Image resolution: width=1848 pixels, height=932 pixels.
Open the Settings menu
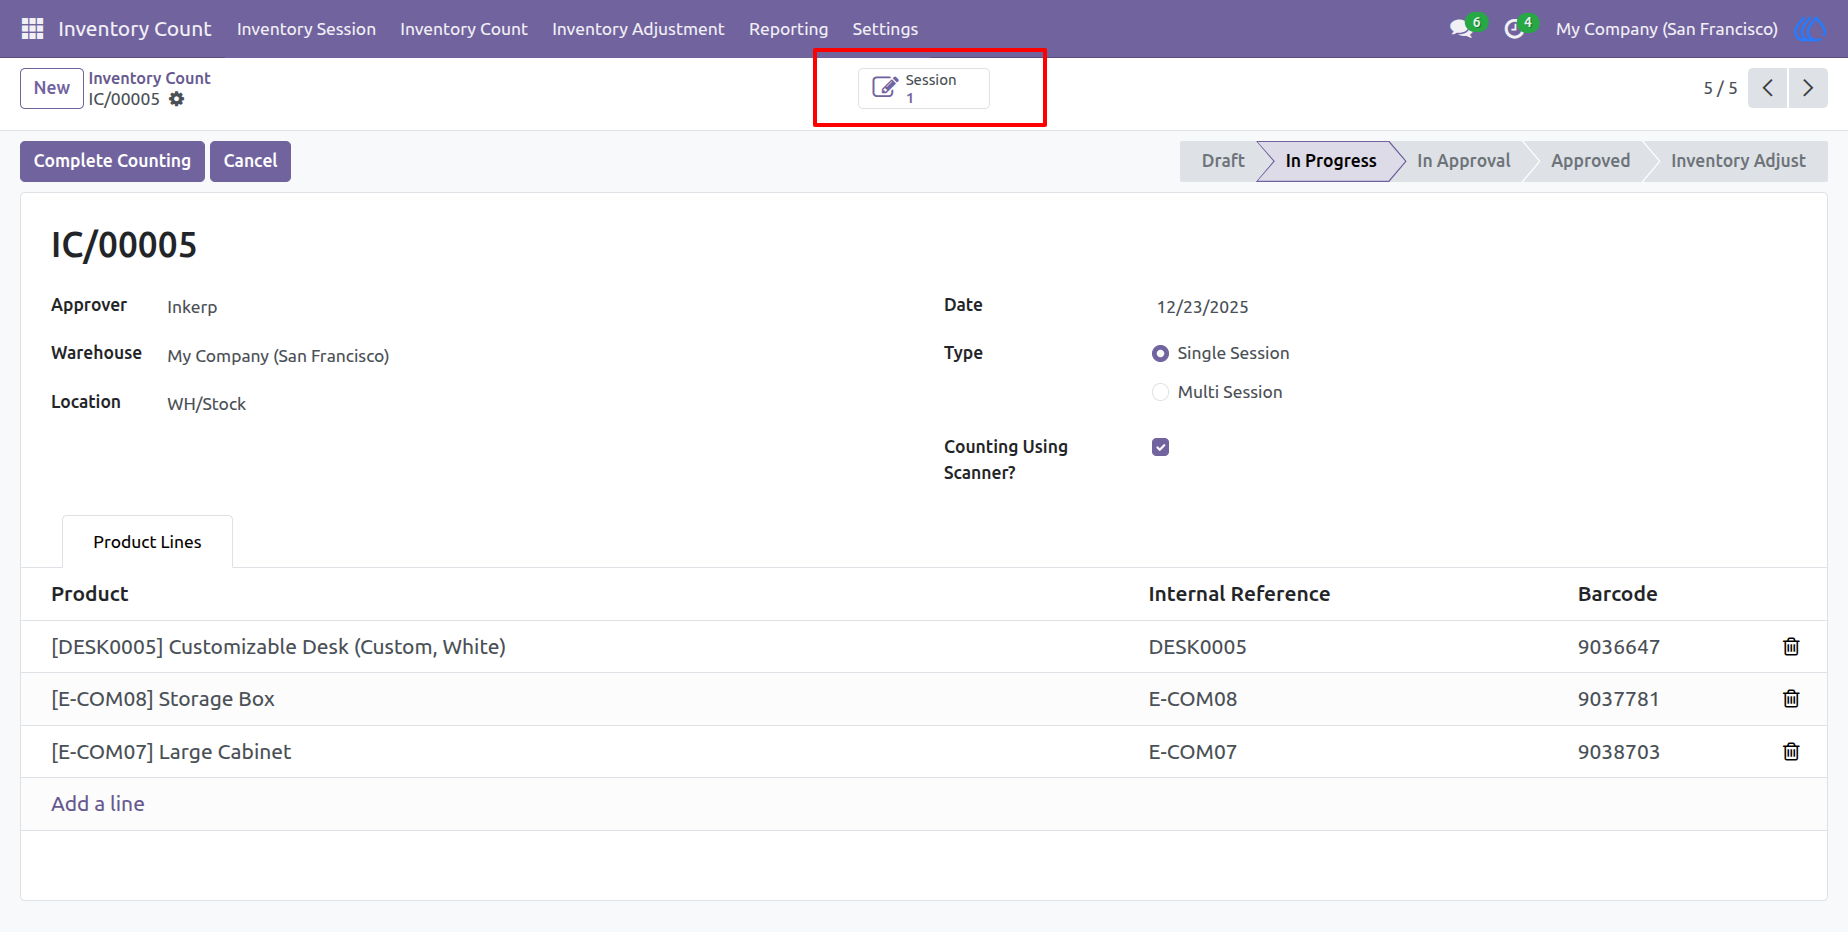885,29
